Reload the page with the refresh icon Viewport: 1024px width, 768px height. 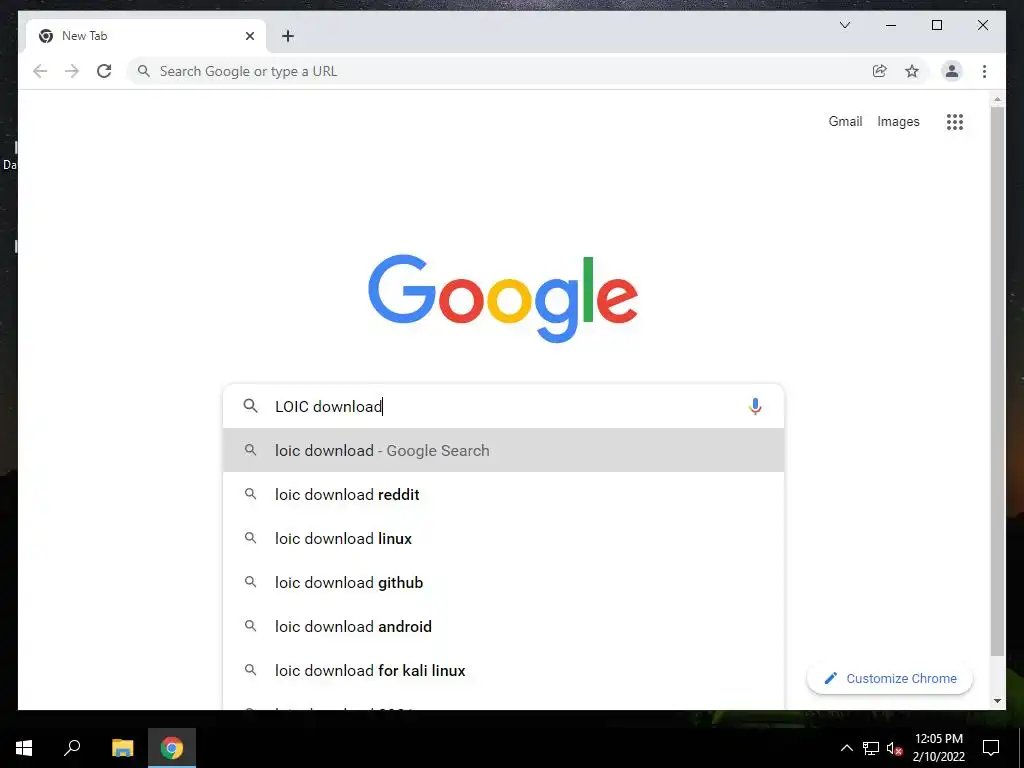104,71
